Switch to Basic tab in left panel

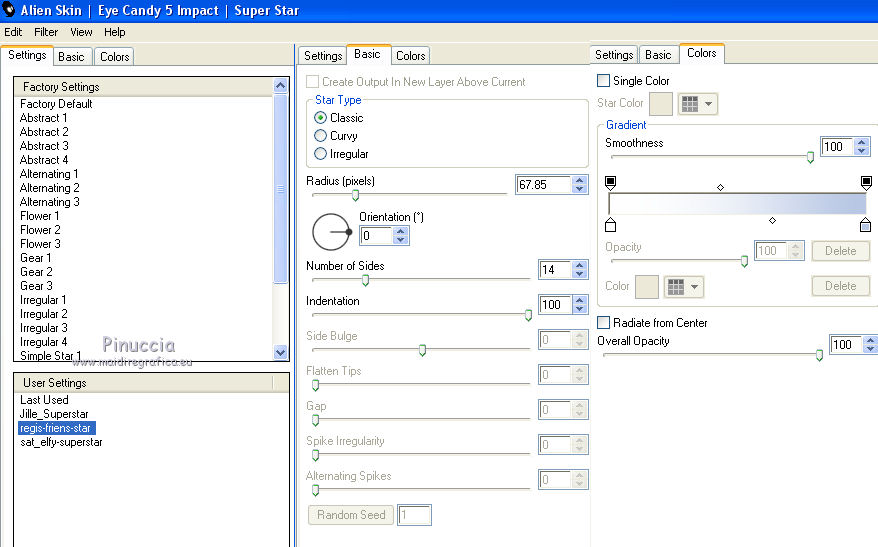[71, 57]
